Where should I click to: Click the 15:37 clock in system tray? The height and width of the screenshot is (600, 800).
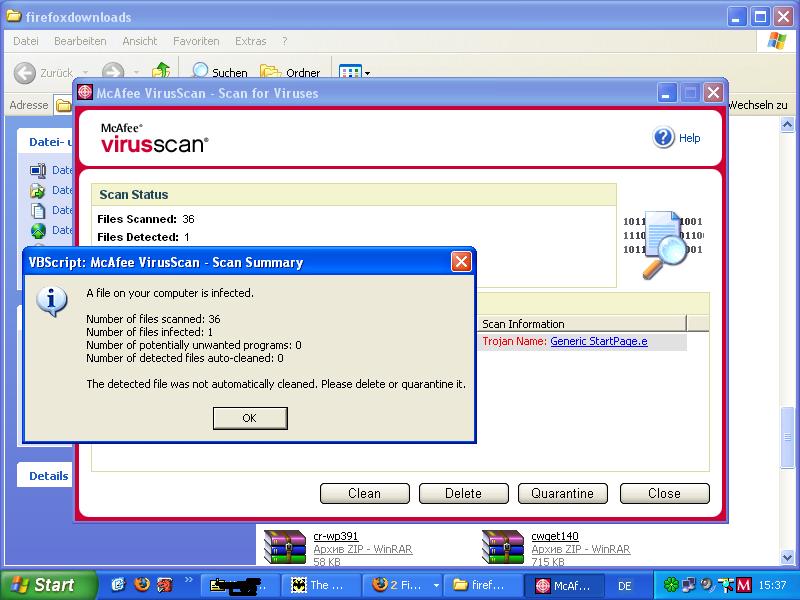(772, 585)
